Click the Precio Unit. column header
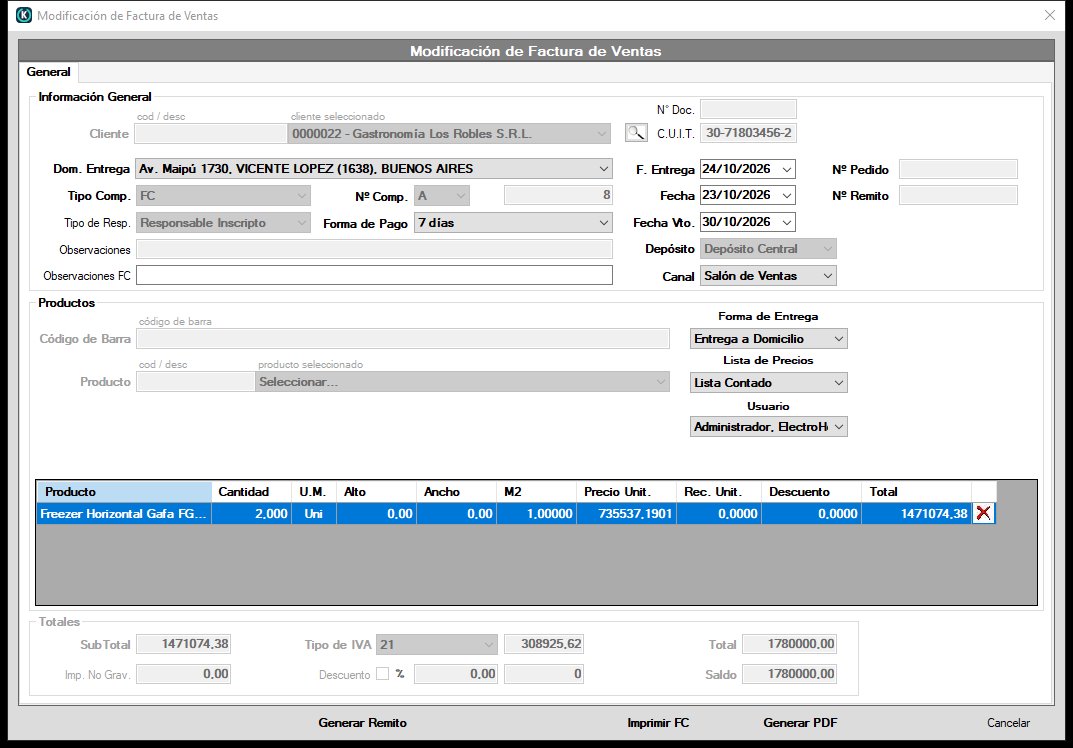This screenshot has width=1073, height=748. pos(627,491)
